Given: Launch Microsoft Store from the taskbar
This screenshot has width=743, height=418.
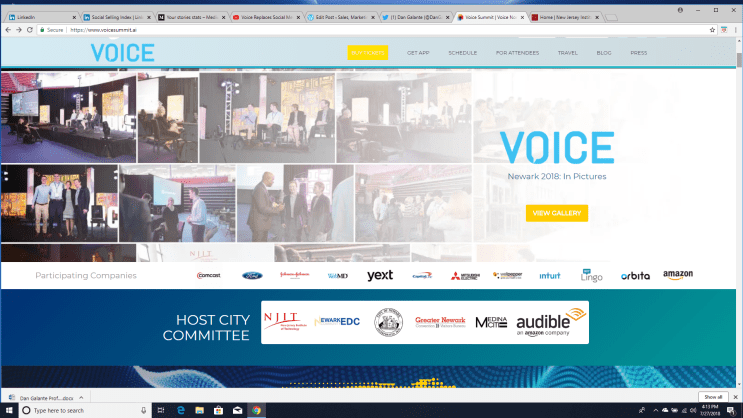Looking at the screenshot, I should [x=219, y=410].
